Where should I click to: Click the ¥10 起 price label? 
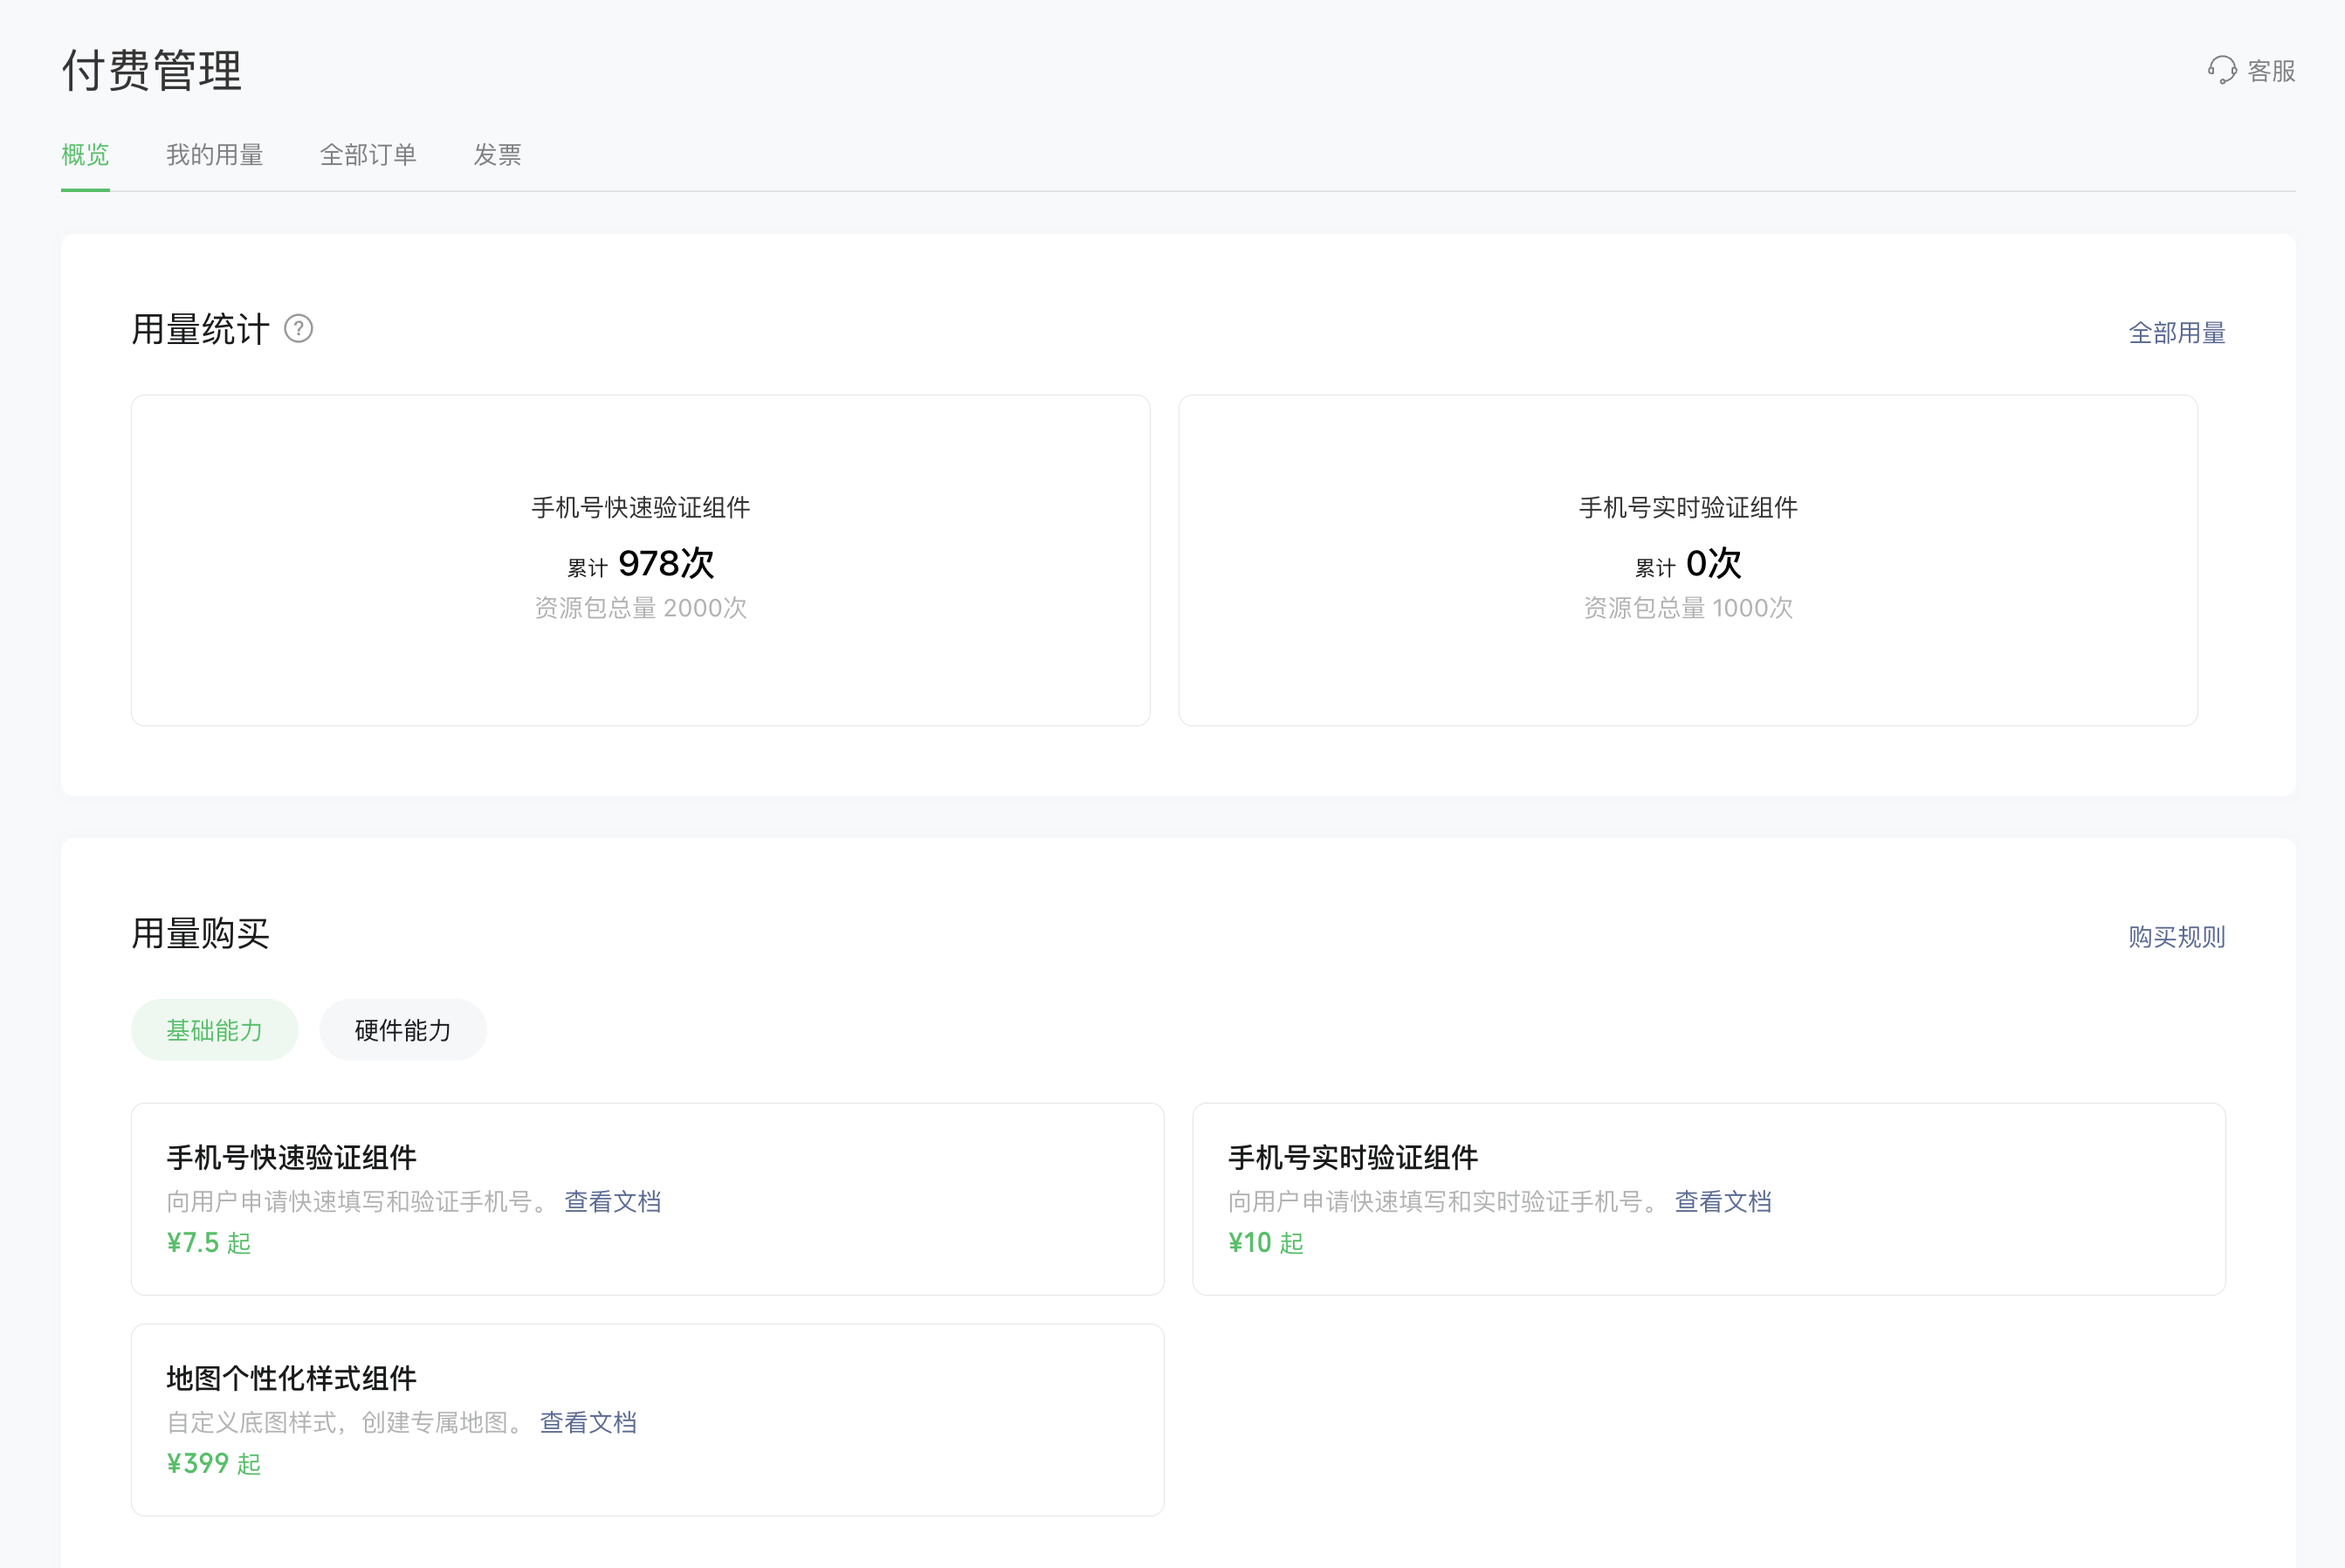pyautogui.click(x=1265, y=1243)
